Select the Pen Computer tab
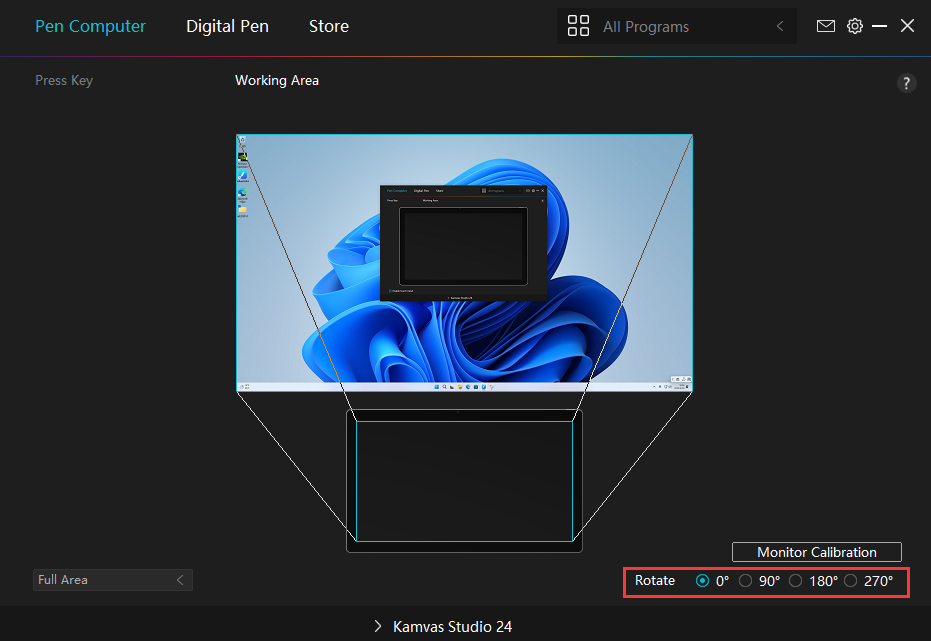 point(90,26)
